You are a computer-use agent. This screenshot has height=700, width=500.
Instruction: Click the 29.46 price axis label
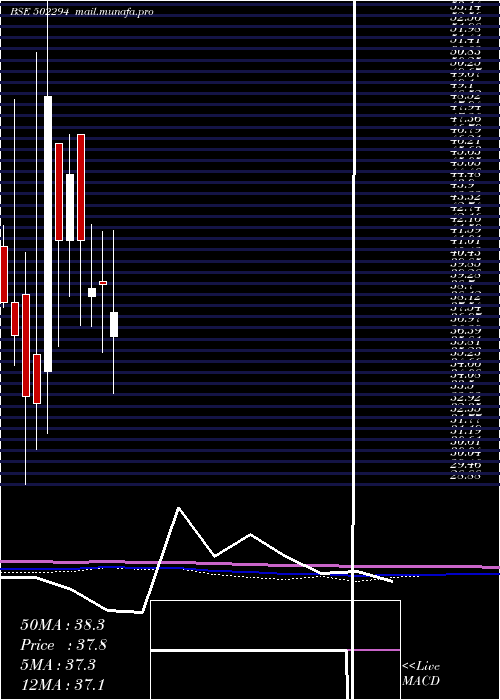465,464
